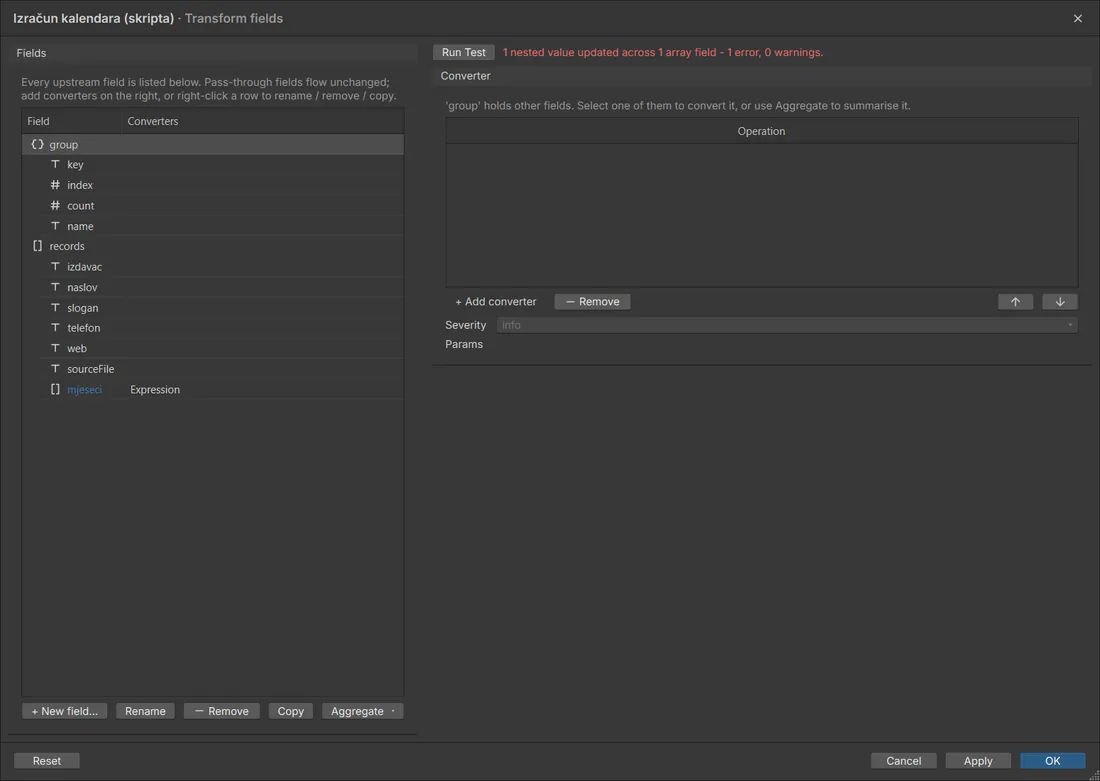Select the records field row
This screenshot has height=781, width=1100.
click(x=213, y=246)
